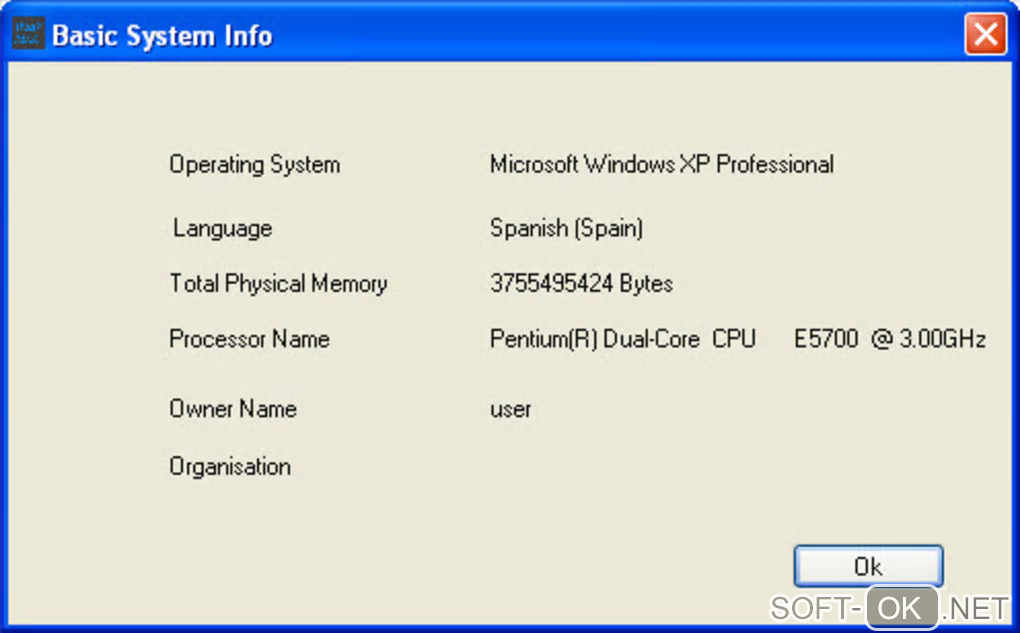Screen dimensions: 1020x633
Task: Click the 'Processor Name' label
Action: coord(249,339)
